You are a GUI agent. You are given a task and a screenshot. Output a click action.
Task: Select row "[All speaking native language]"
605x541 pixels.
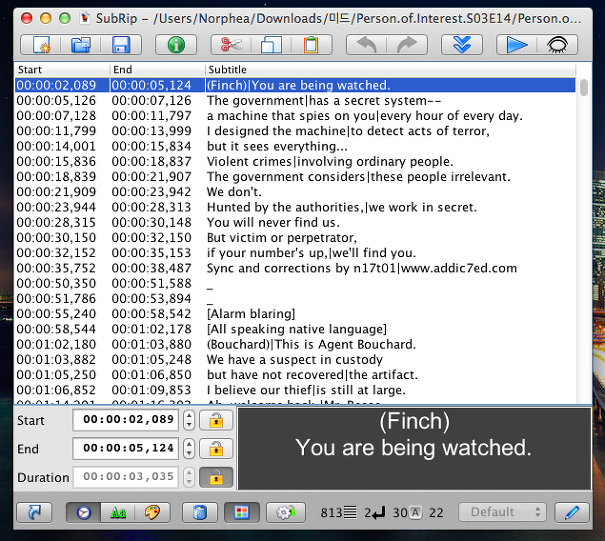[x=295, y=329]
